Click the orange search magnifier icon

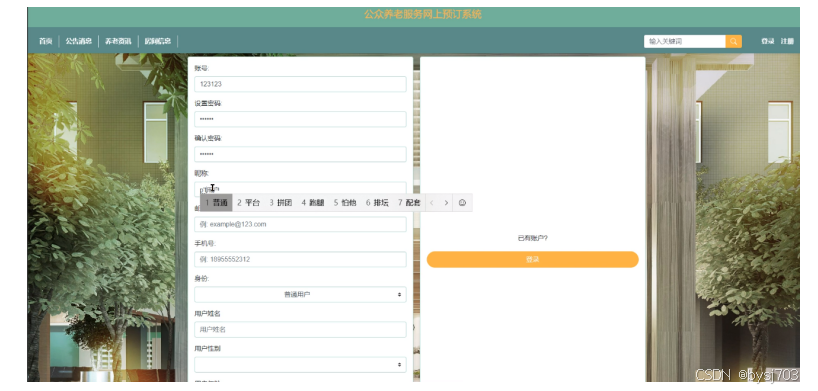click(x=733, y=41)
